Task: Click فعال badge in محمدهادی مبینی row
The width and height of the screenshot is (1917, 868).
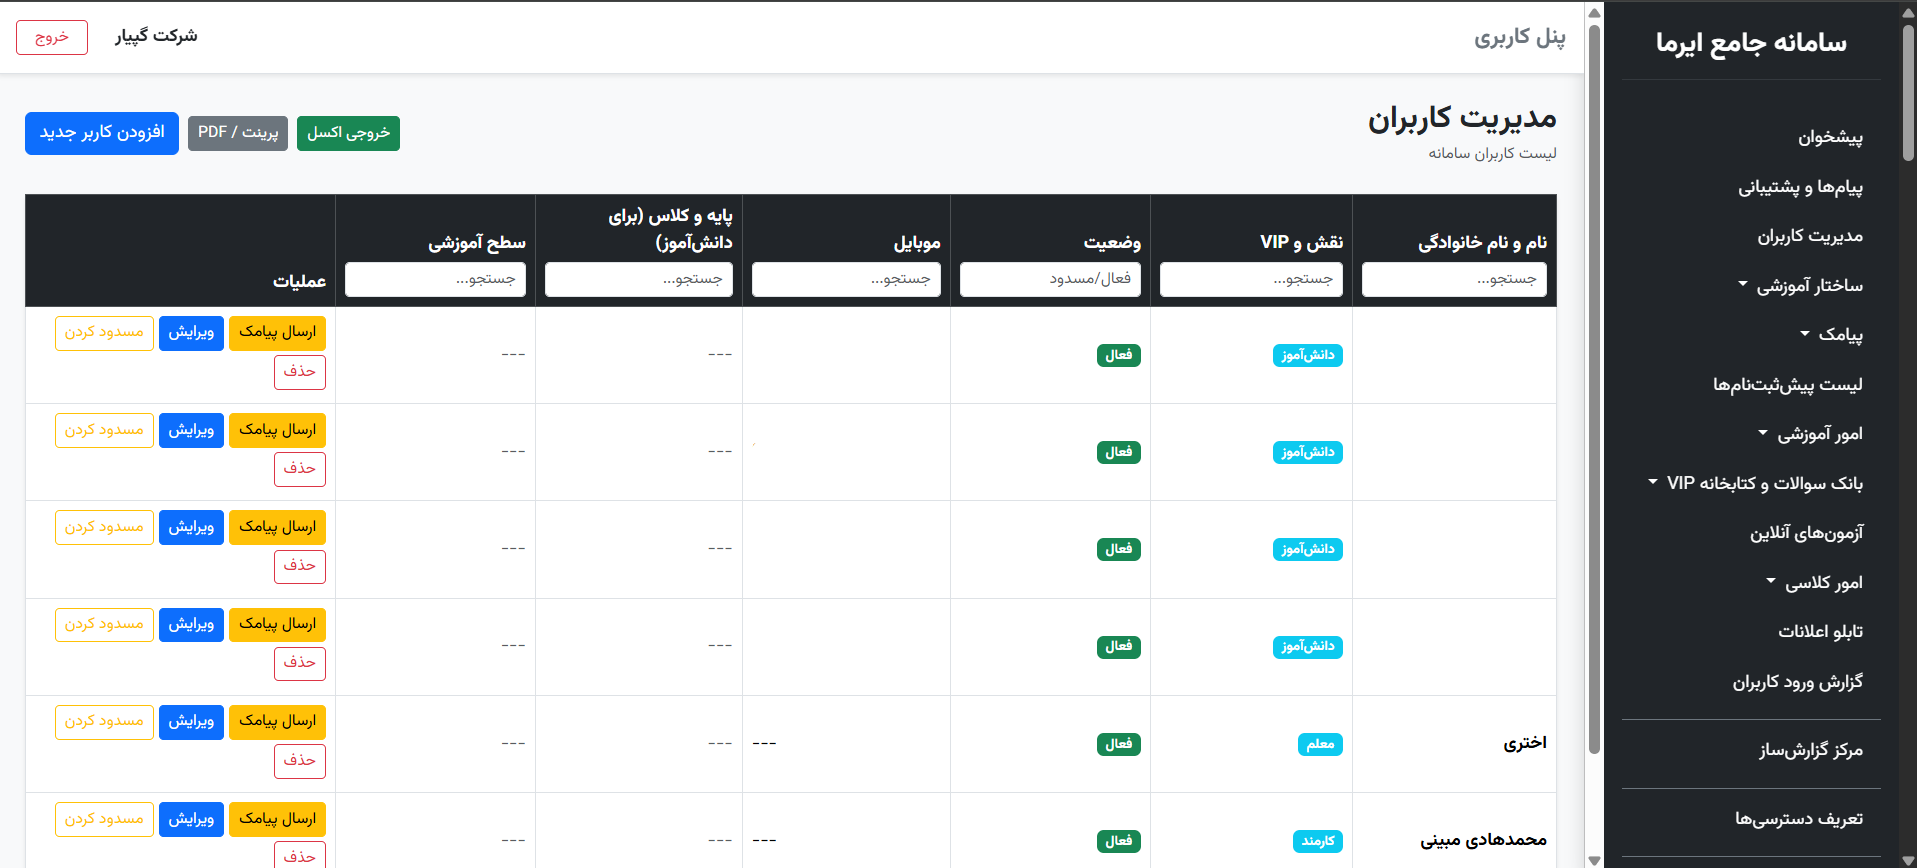Action: click(x=1118, y=841)
